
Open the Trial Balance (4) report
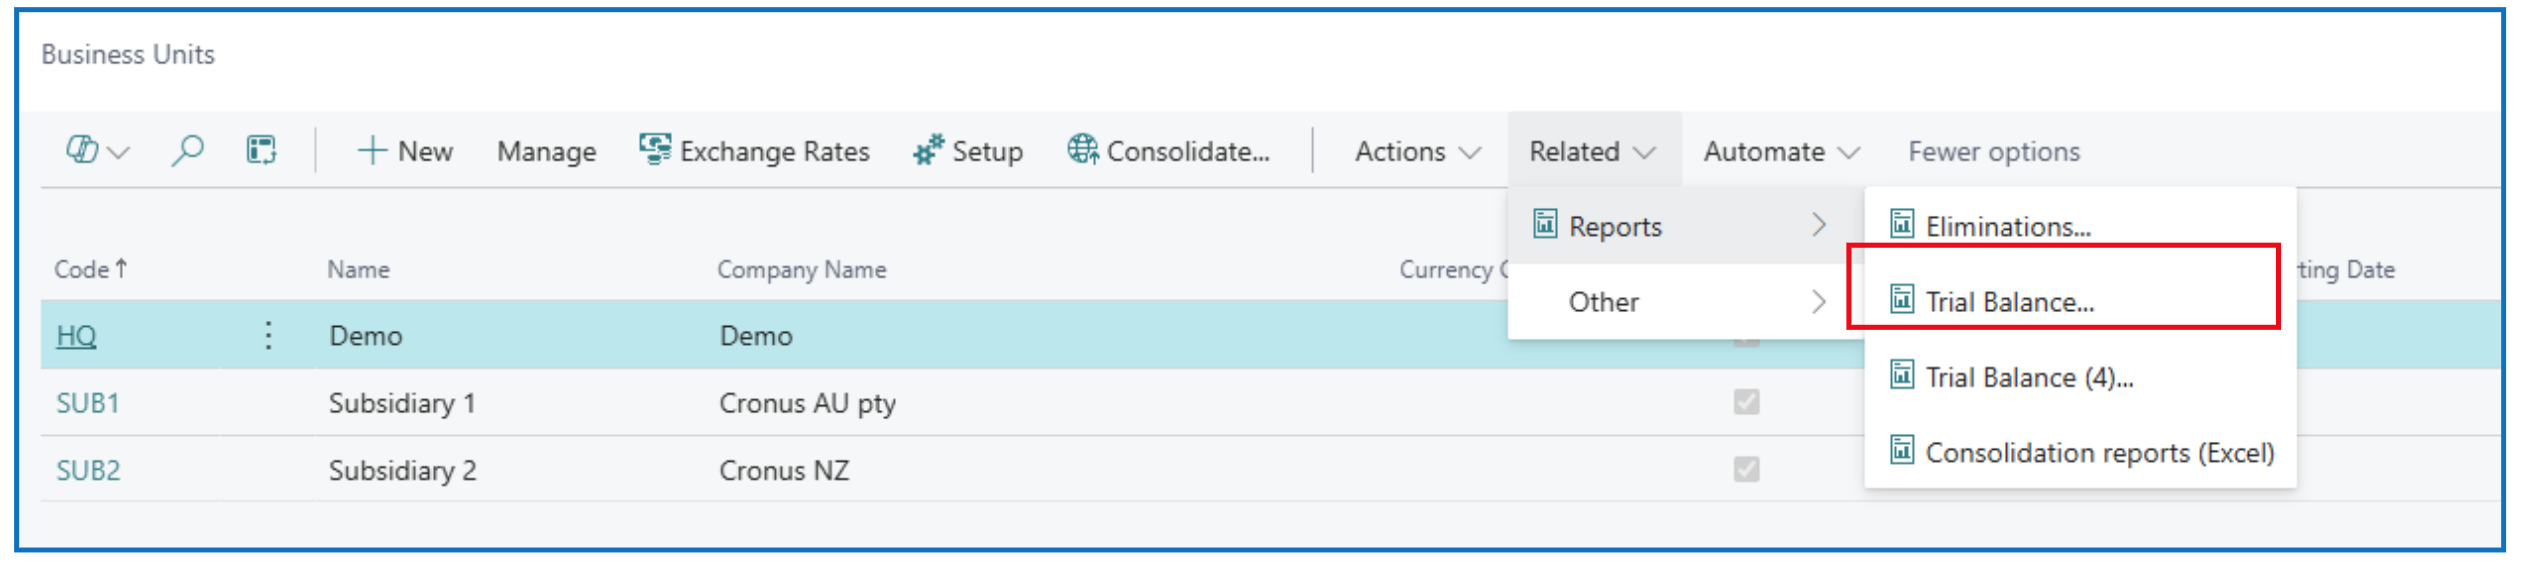click(x=2029, y=378)
